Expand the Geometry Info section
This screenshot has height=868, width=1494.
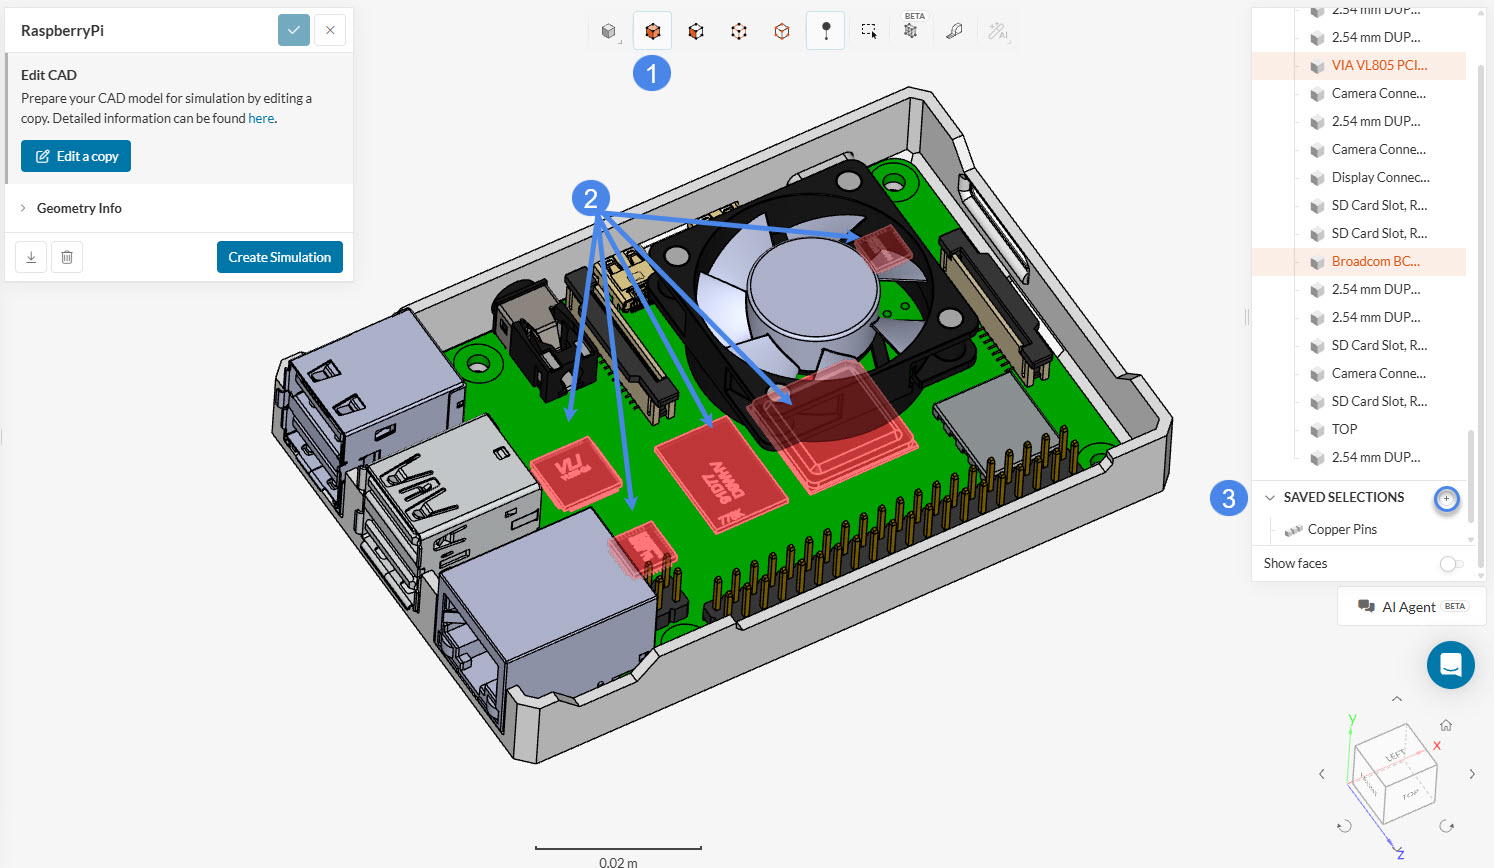(x=79, y=208)
